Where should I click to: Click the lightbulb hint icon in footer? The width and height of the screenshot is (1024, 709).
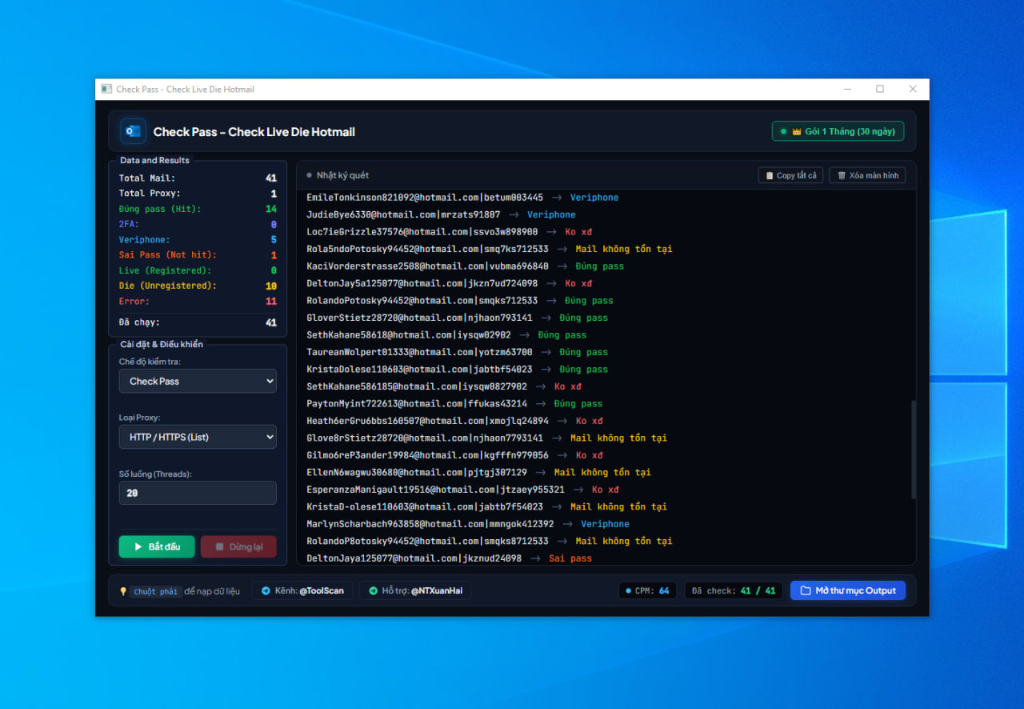pyautogui.click(x=123, y=591)
